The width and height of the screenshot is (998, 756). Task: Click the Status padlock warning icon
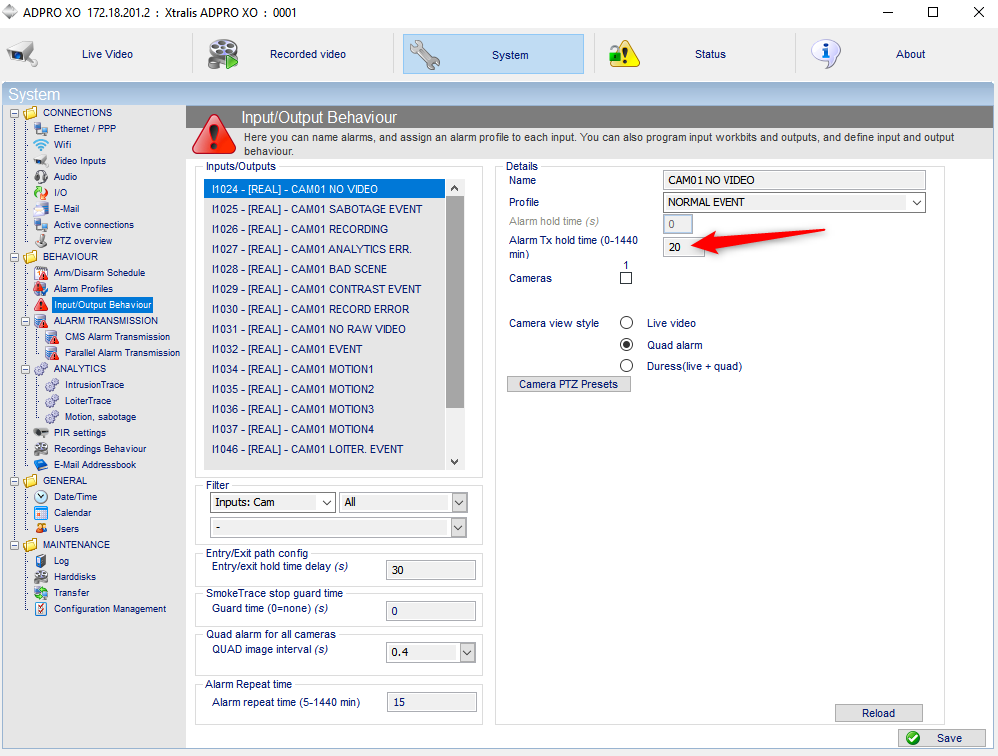click(x=624, y=54)
